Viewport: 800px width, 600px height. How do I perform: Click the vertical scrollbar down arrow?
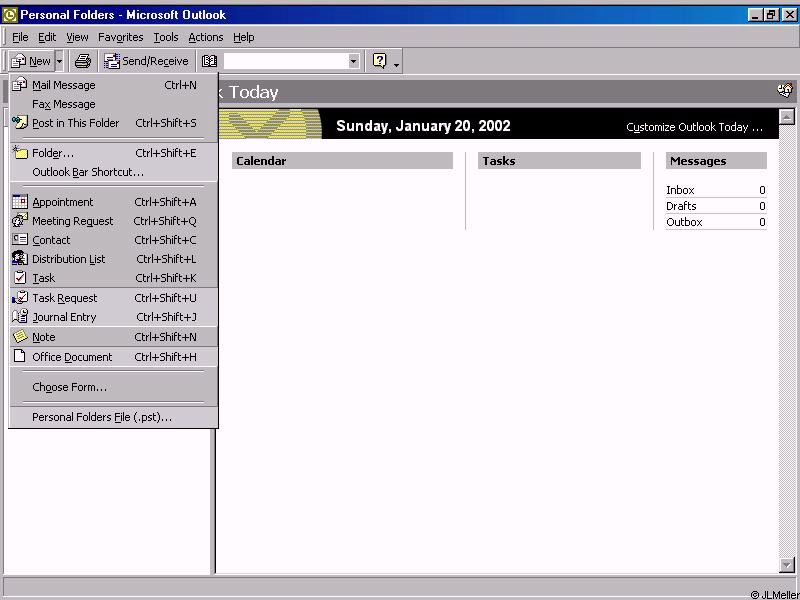(x=786, y=566)
